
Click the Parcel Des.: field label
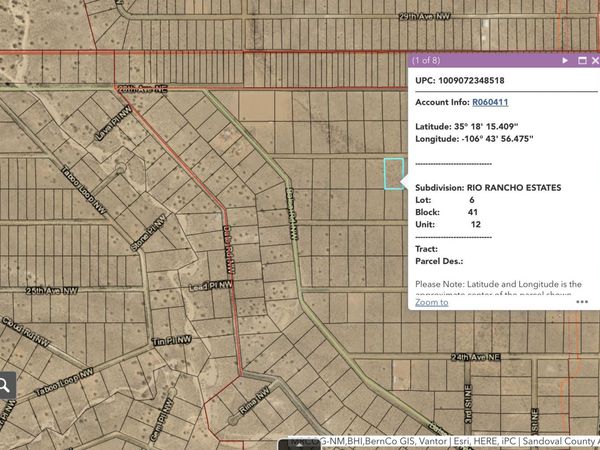click(x=439, y=261)
